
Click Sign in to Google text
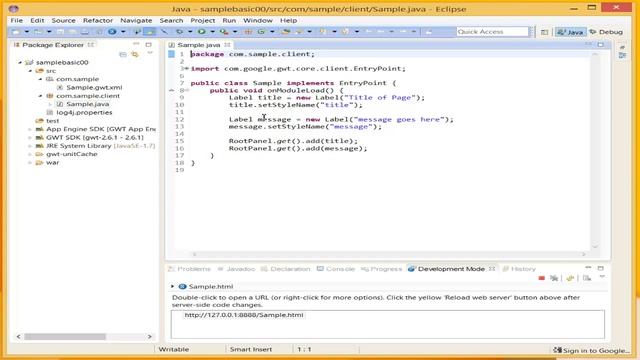point(596,351)
